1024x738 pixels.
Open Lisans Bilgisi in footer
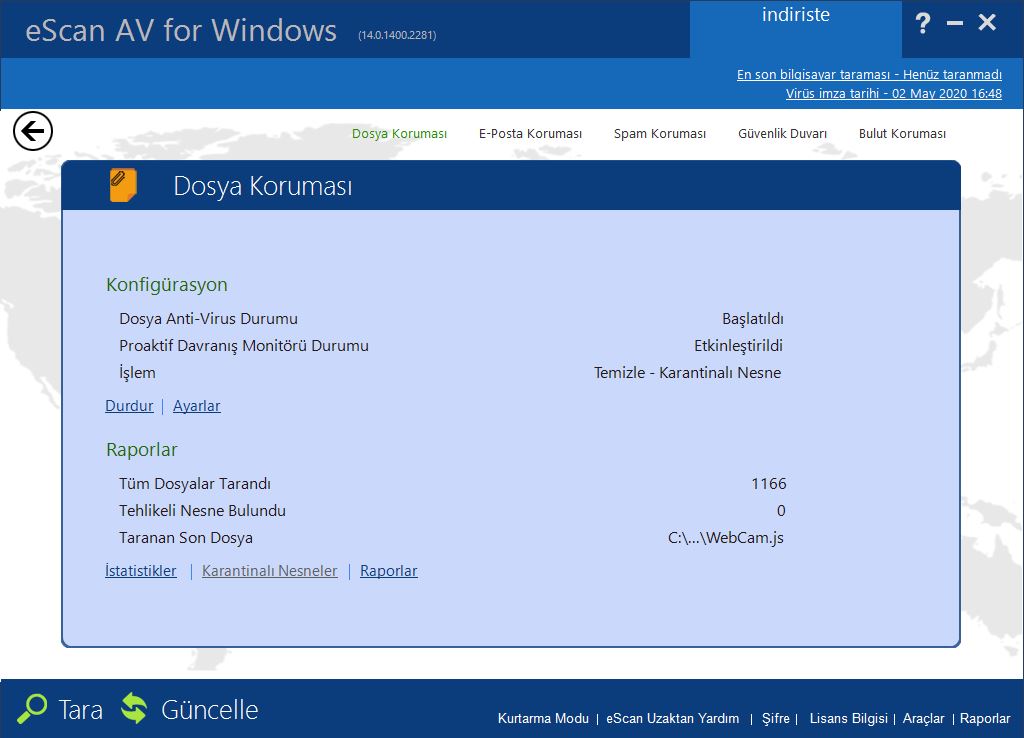[x=848, y=718]
